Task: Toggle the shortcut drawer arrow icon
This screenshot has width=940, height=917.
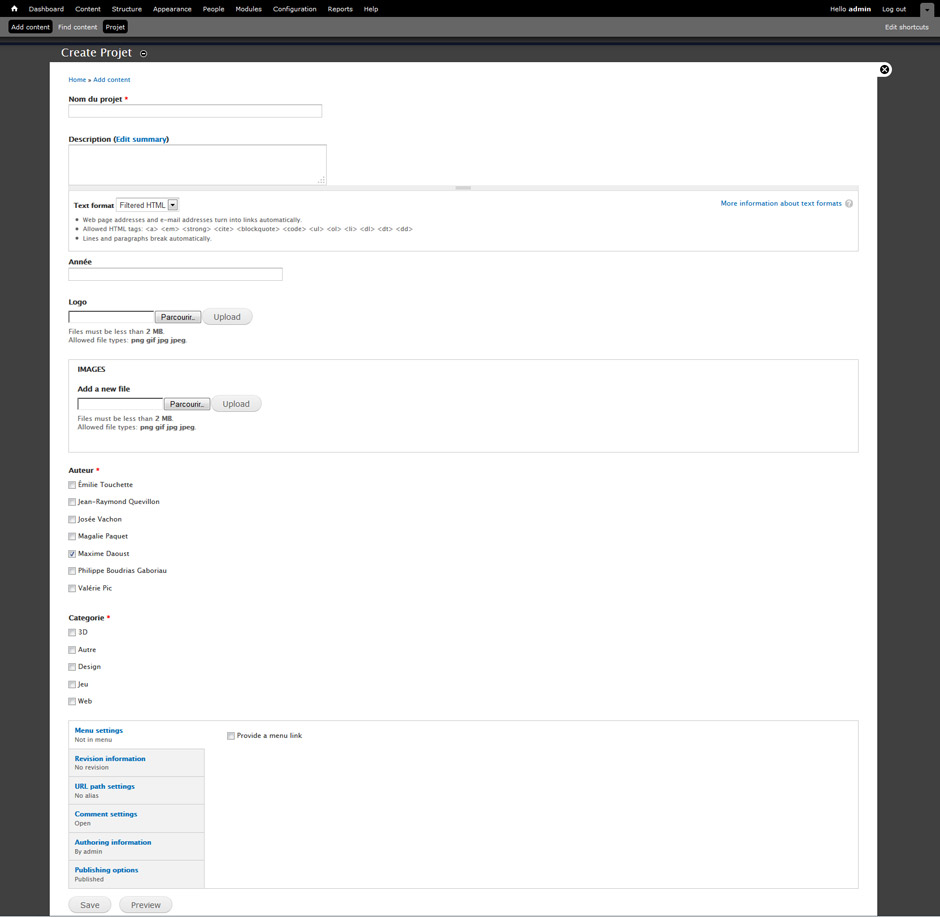Action: click(926, 10)
